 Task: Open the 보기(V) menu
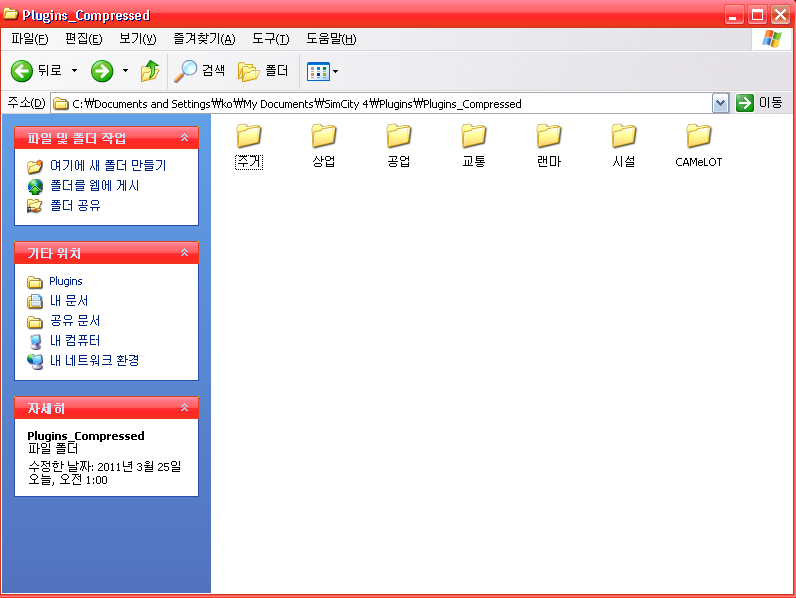coord(138,39)
